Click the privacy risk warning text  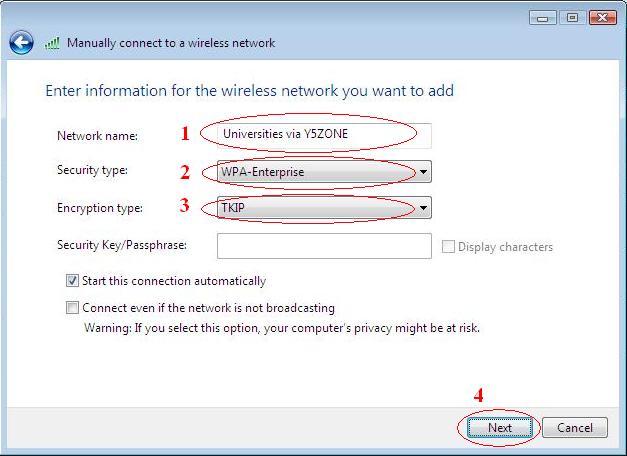pos(282,327)
